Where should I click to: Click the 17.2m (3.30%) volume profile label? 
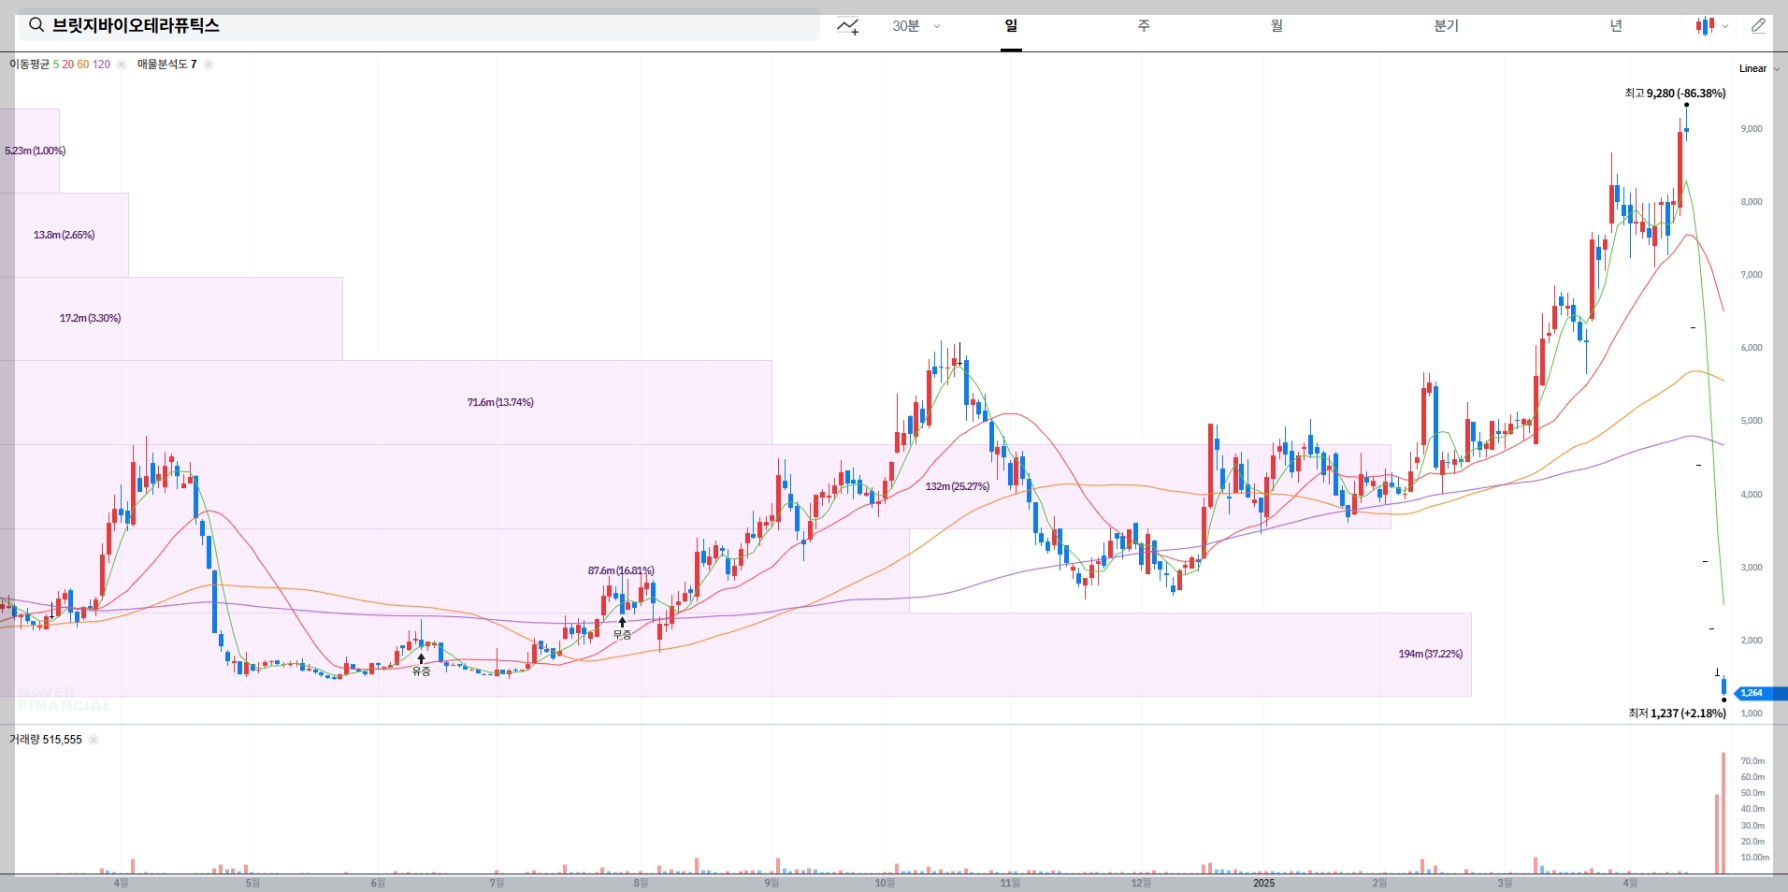(90, 318)
